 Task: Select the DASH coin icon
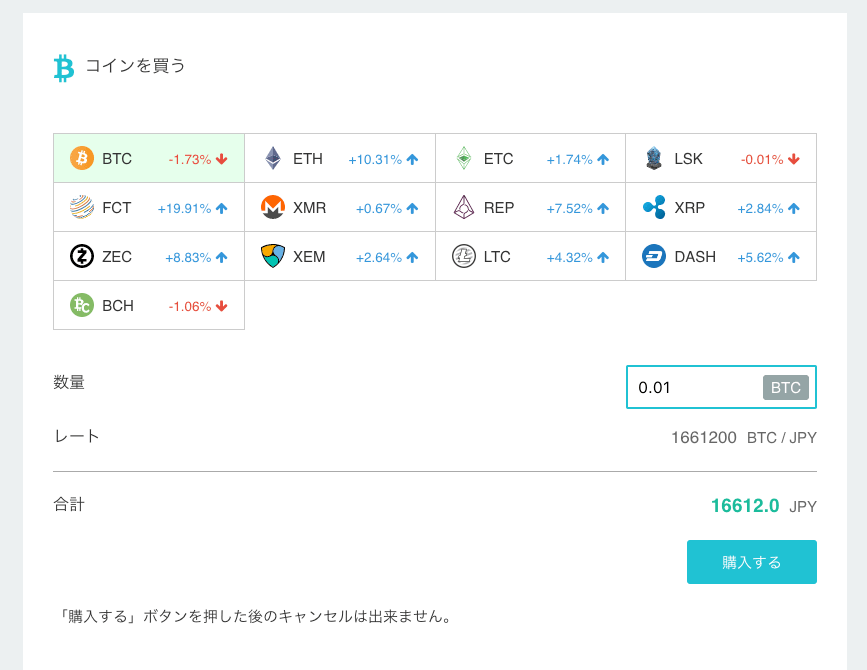pyautogui.click(x=654, y=257)
